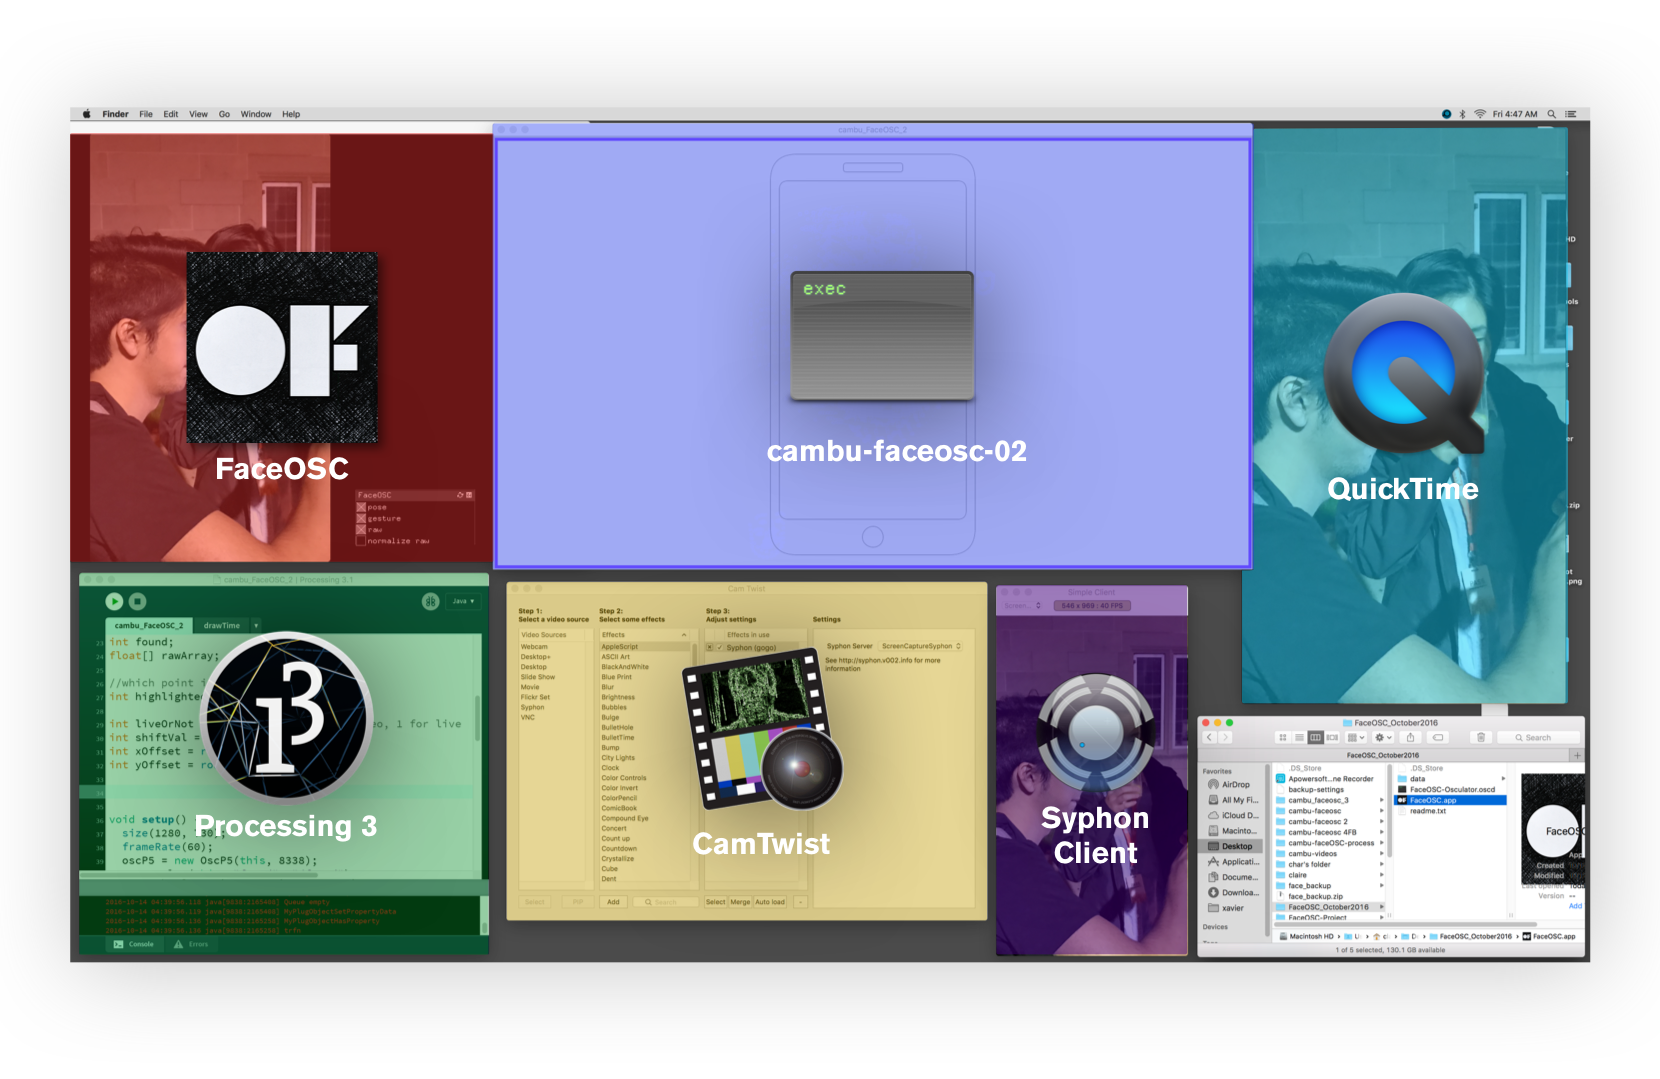
Task: Select Webcam in CamTwist Video Sources
Action: point(534,647)
